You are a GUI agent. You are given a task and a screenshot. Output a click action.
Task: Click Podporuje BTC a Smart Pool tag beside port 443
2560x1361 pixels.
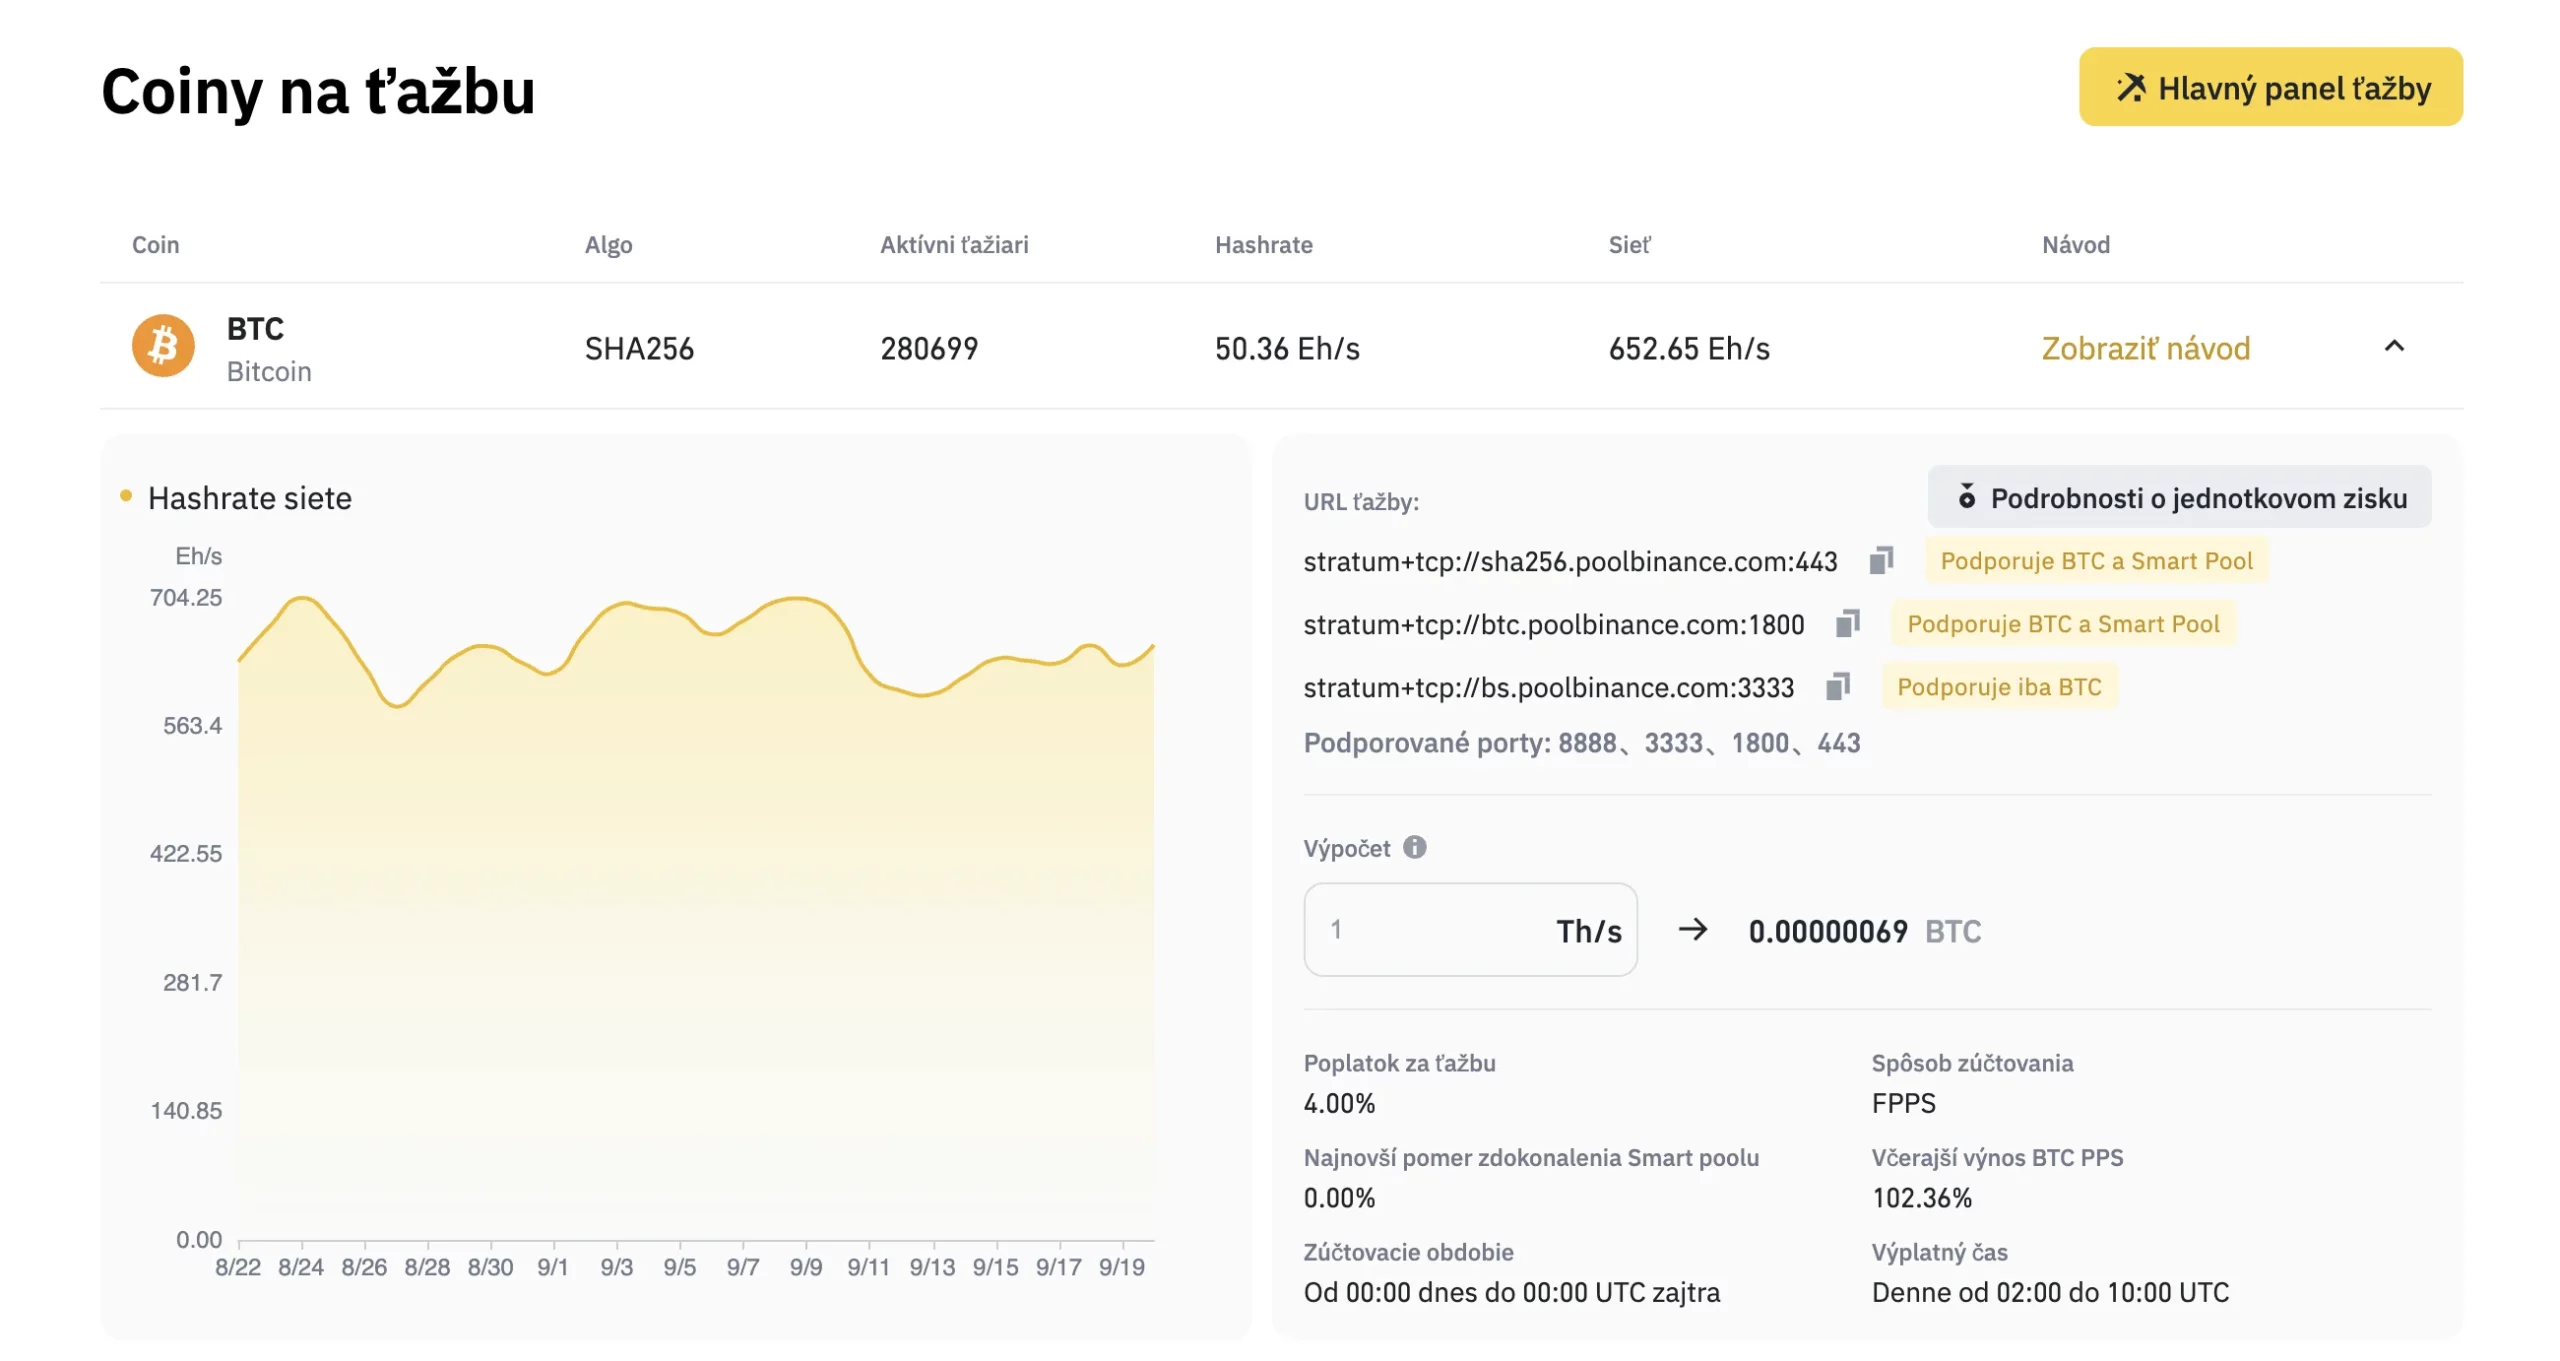(x=2096, y=561)
